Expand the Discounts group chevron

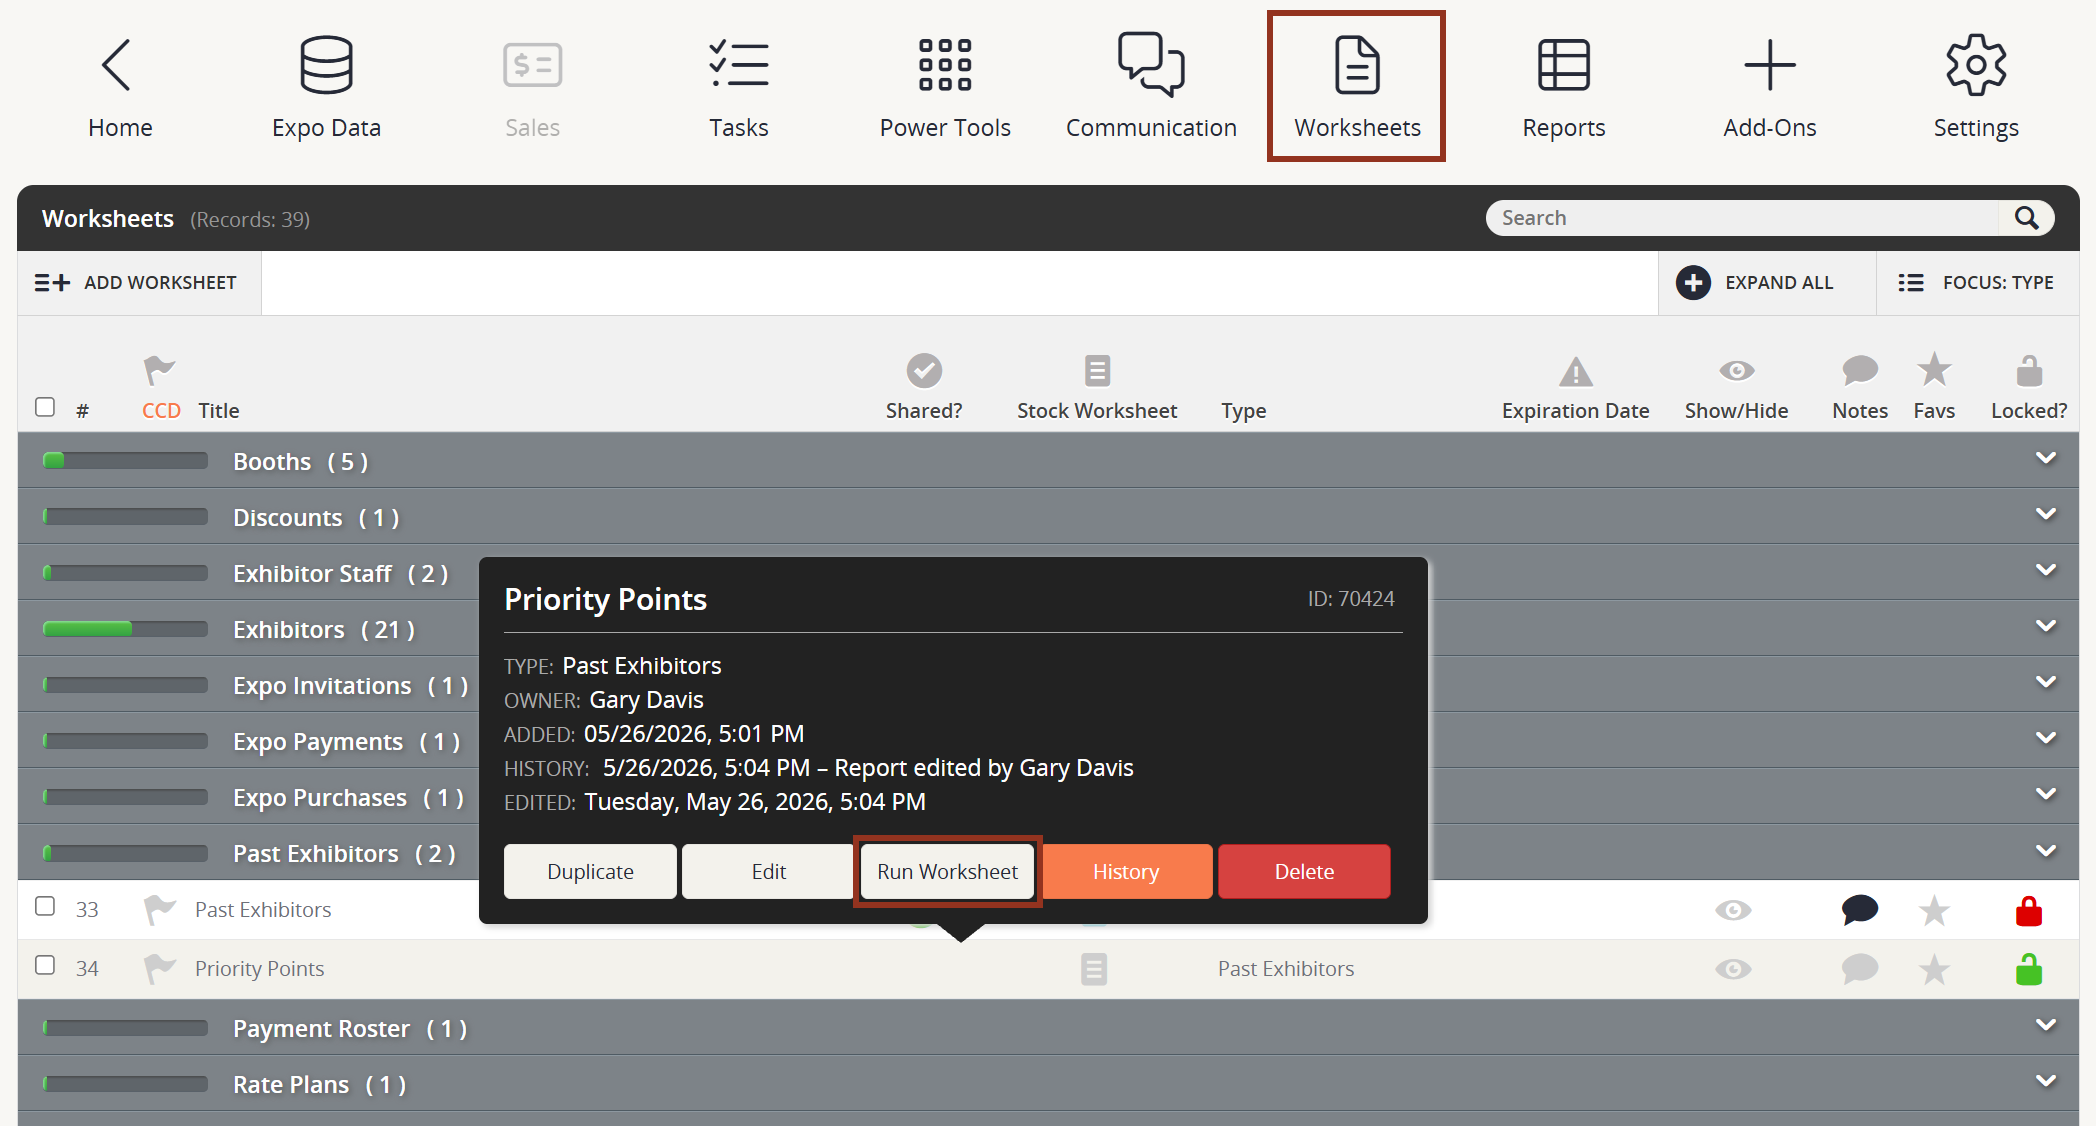(x=2046, y=515)
